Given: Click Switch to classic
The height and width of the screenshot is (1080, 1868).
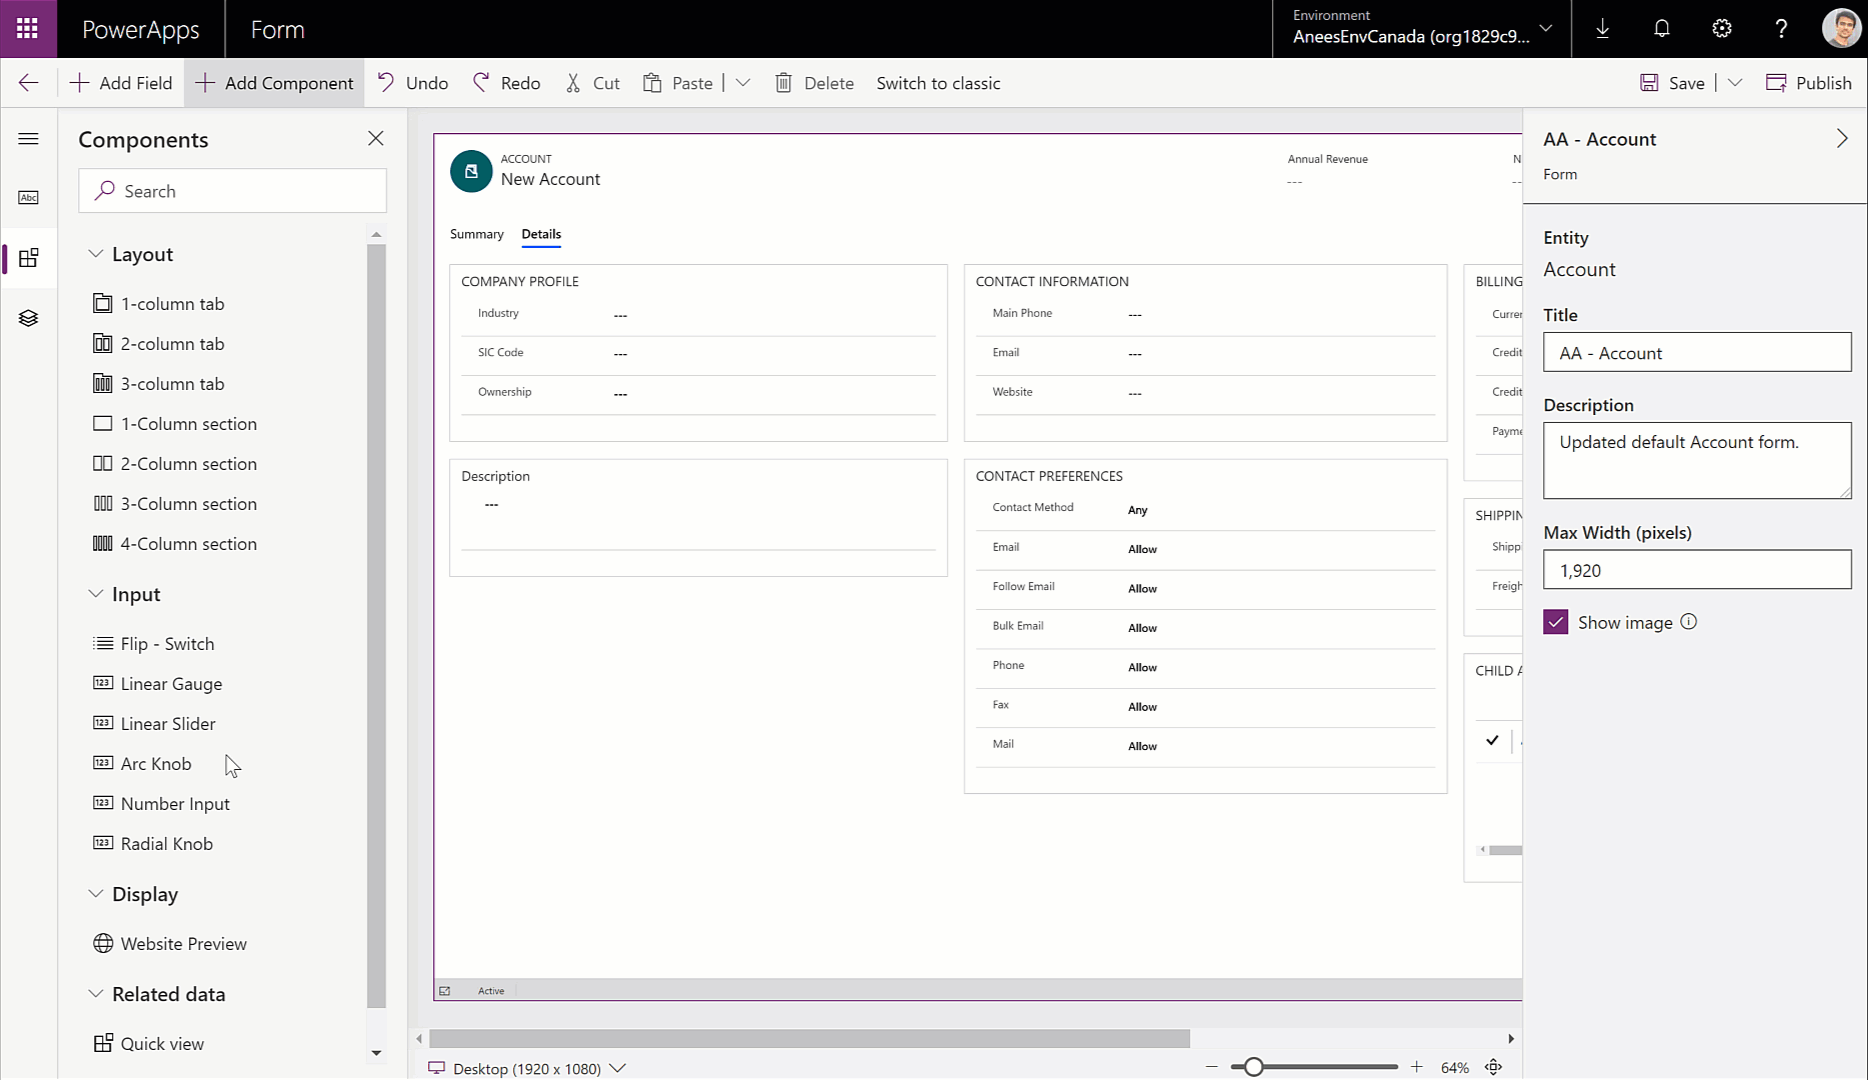Looking at the screenshot, I should coord(937,82).
